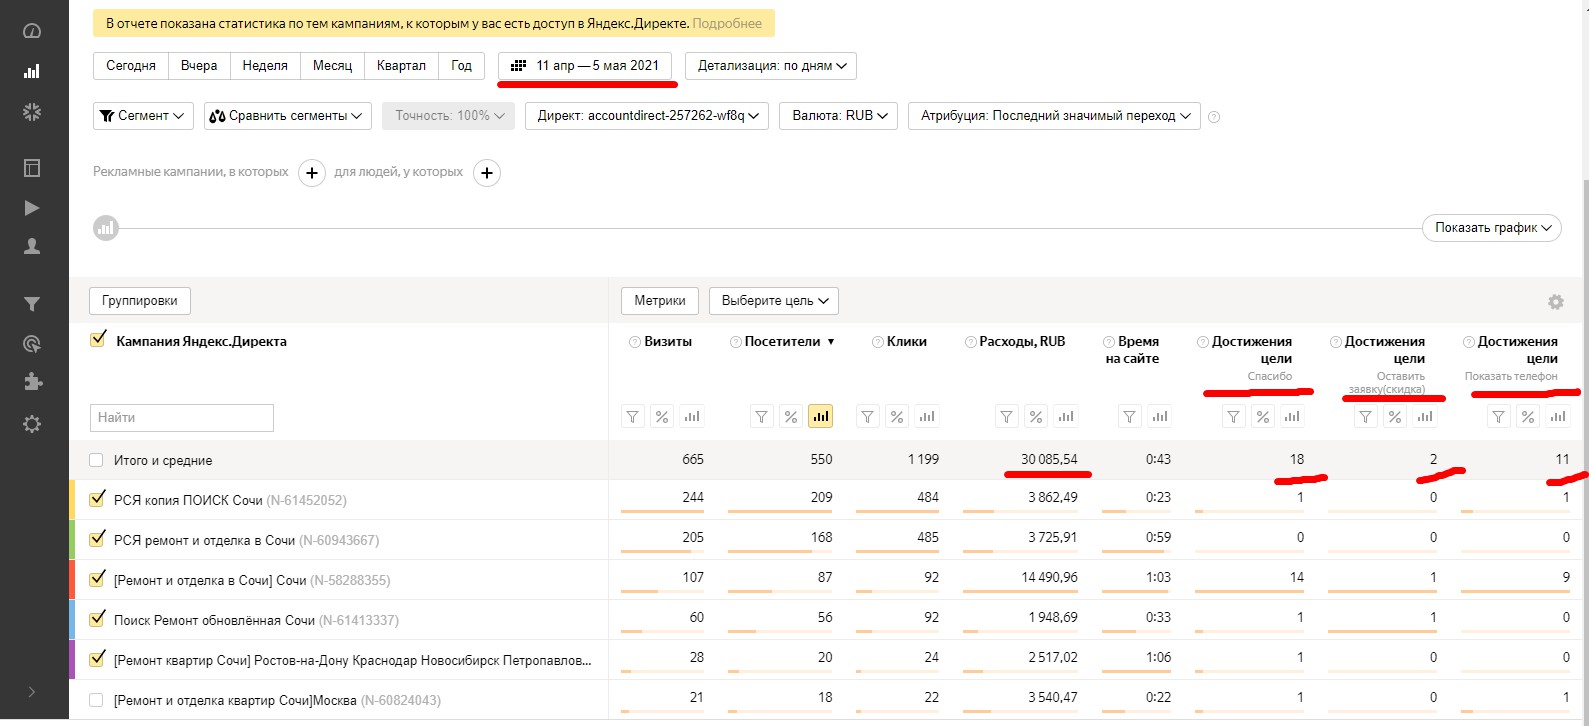This screenshot has height=726, width=1589.
Task: Click the Найти campaign search field
Action: 182,418
